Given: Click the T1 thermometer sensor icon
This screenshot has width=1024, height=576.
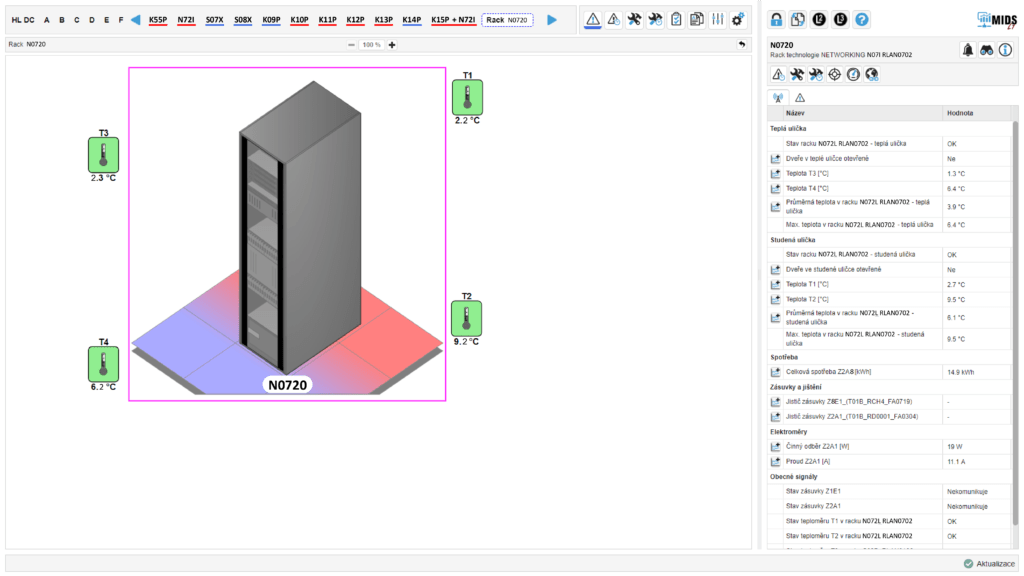Looking at the screenshot, I should pyautogui.click(x=467, y=97).
